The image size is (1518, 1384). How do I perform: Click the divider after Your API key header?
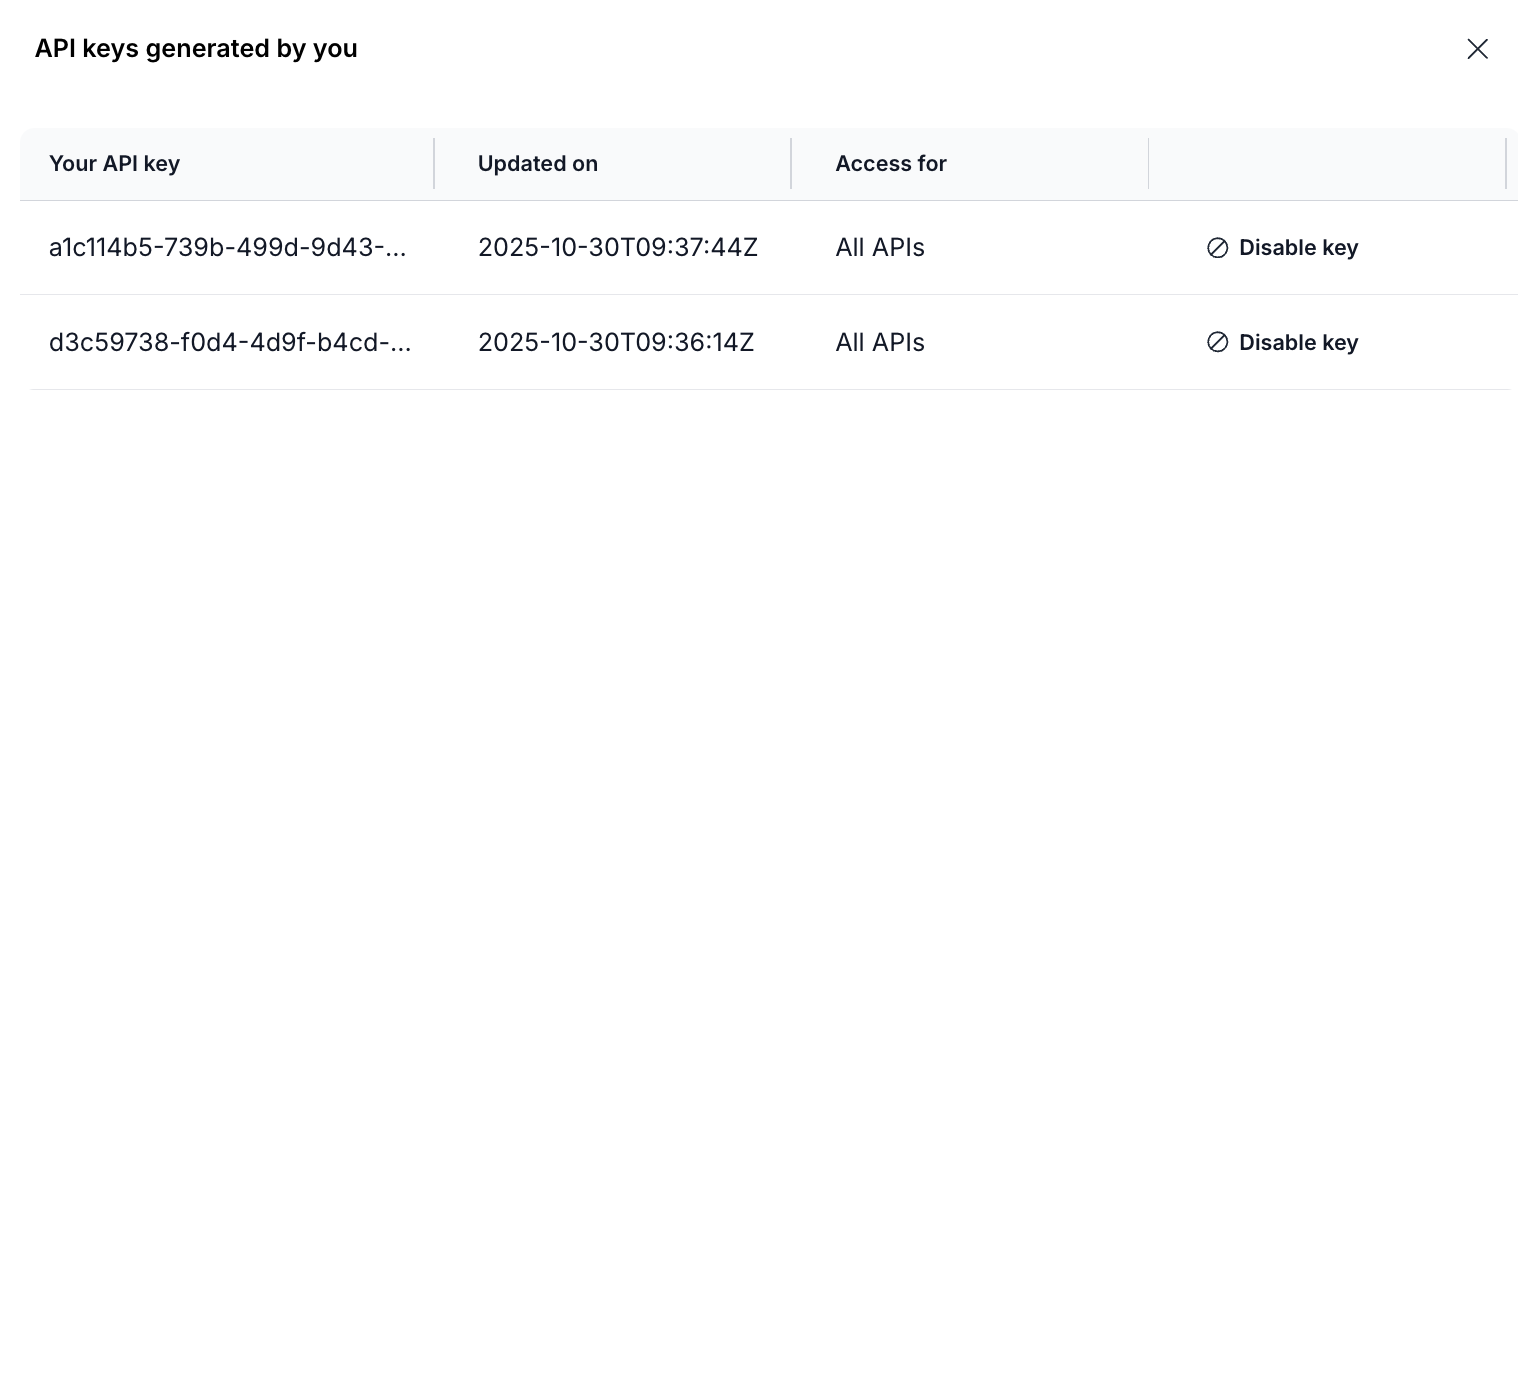(x=434, y=164)
